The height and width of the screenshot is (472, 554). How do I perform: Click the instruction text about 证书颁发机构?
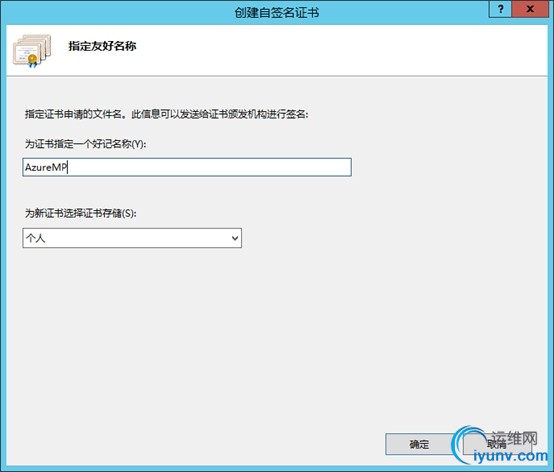(166, 114)
